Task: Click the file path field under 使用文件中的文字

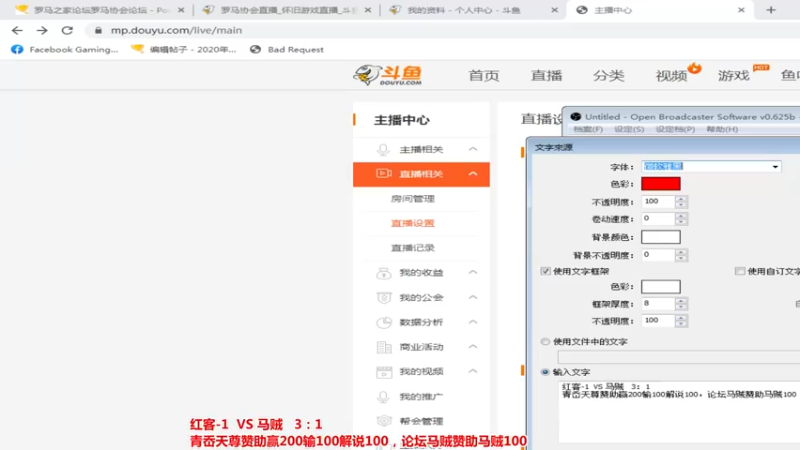Action: [x=679, y=357]
